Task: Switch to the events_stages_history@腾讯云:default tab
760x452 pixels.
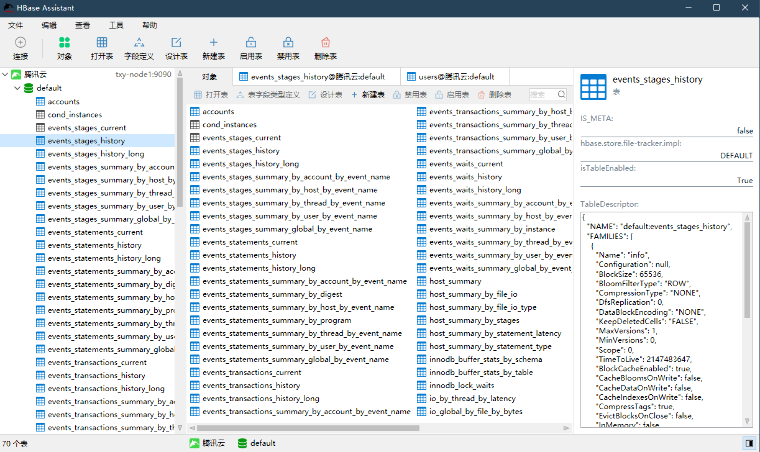Action: (317, 77)
